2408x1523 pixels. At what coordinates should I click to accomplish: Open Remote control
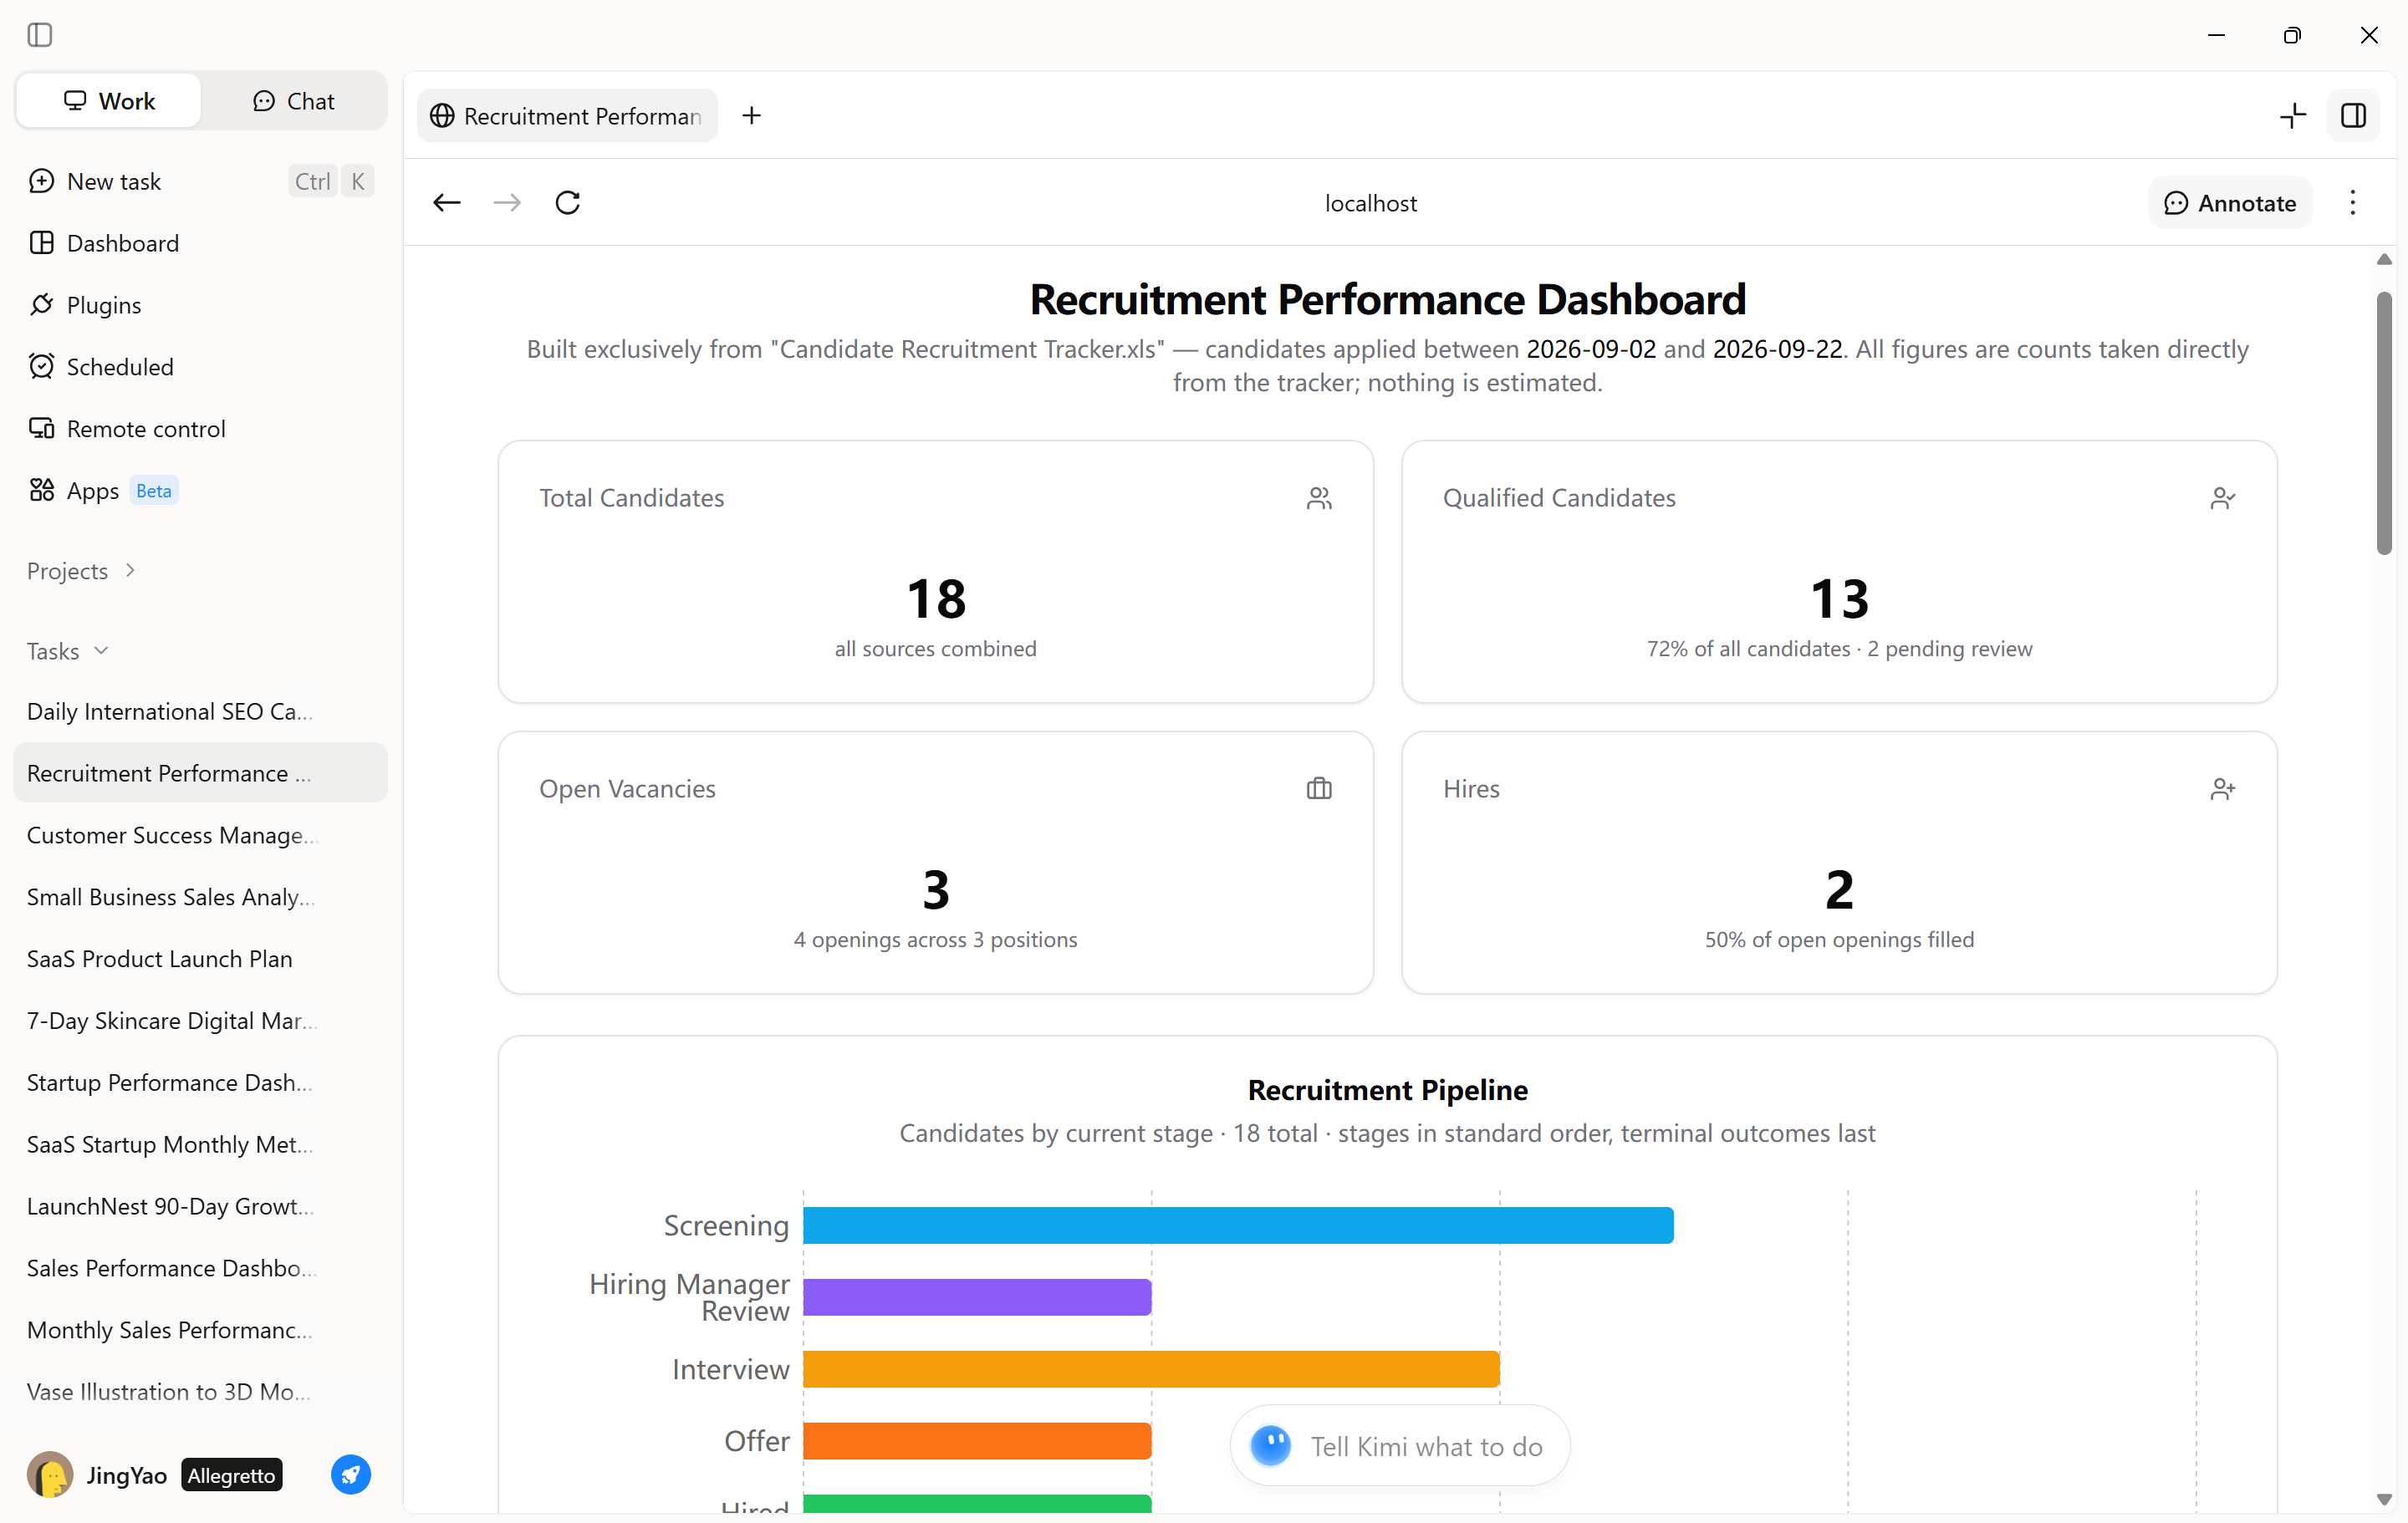[200, 429]
